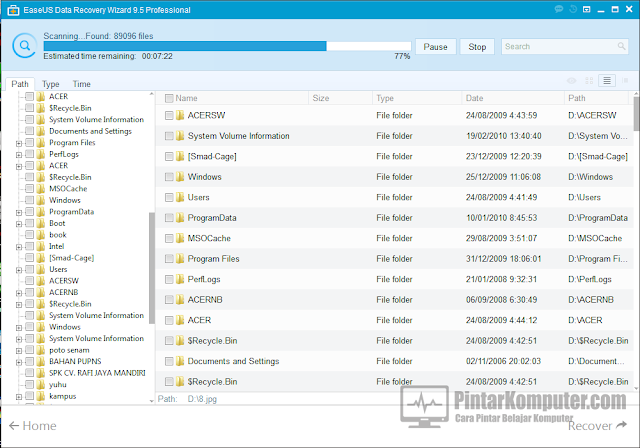The image size is (640, 448).
Task: Click ProgramData folder icon in file list
Action: tap(180, 217)
